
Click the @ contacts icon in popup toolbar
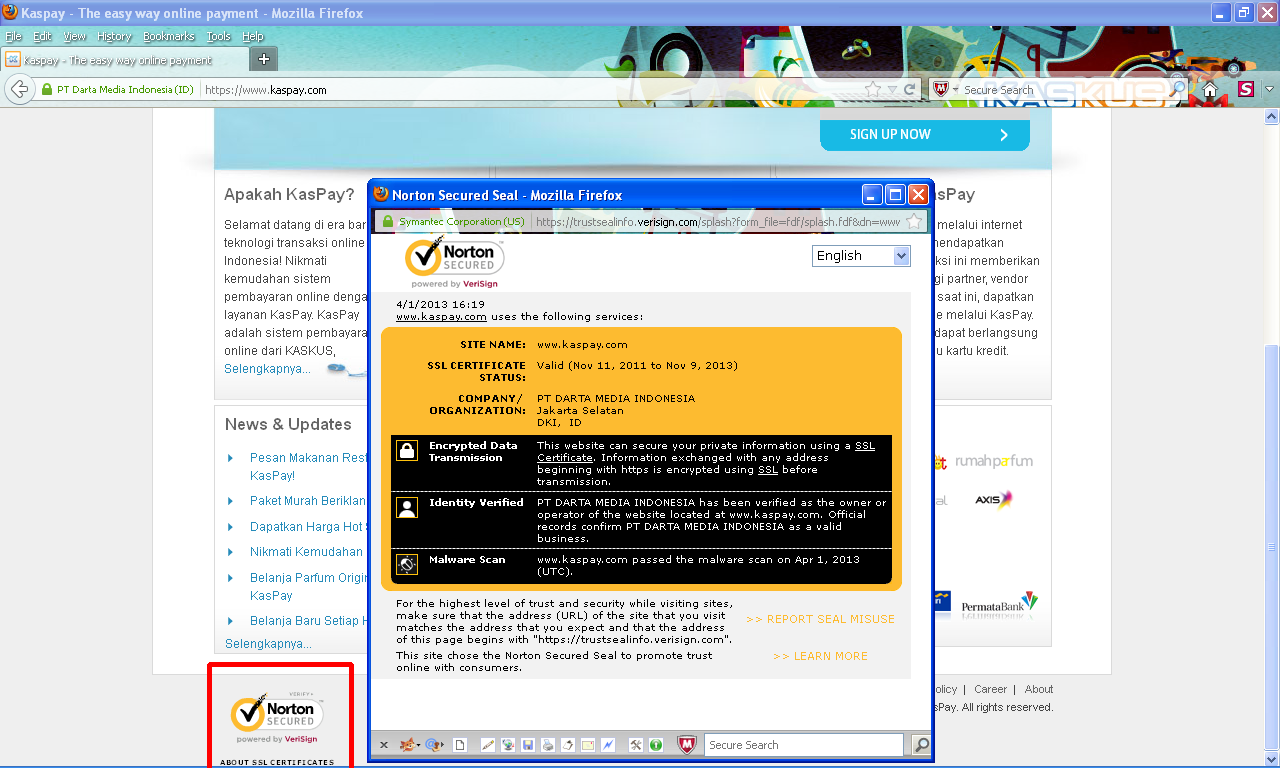432,745
